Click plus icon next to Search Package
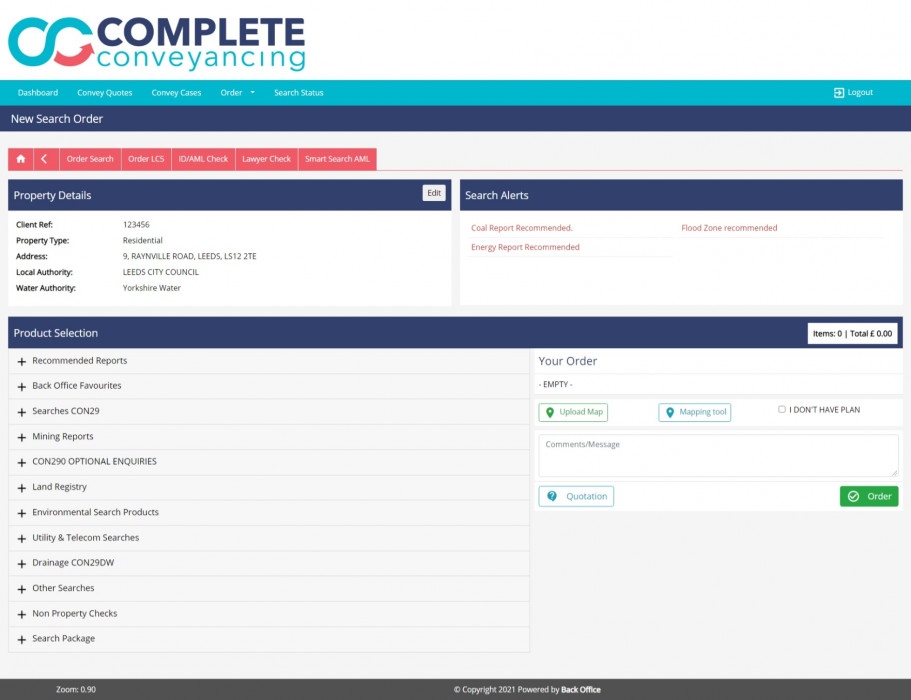The height and width of the screenshot is (700, 911). [22, 639]
